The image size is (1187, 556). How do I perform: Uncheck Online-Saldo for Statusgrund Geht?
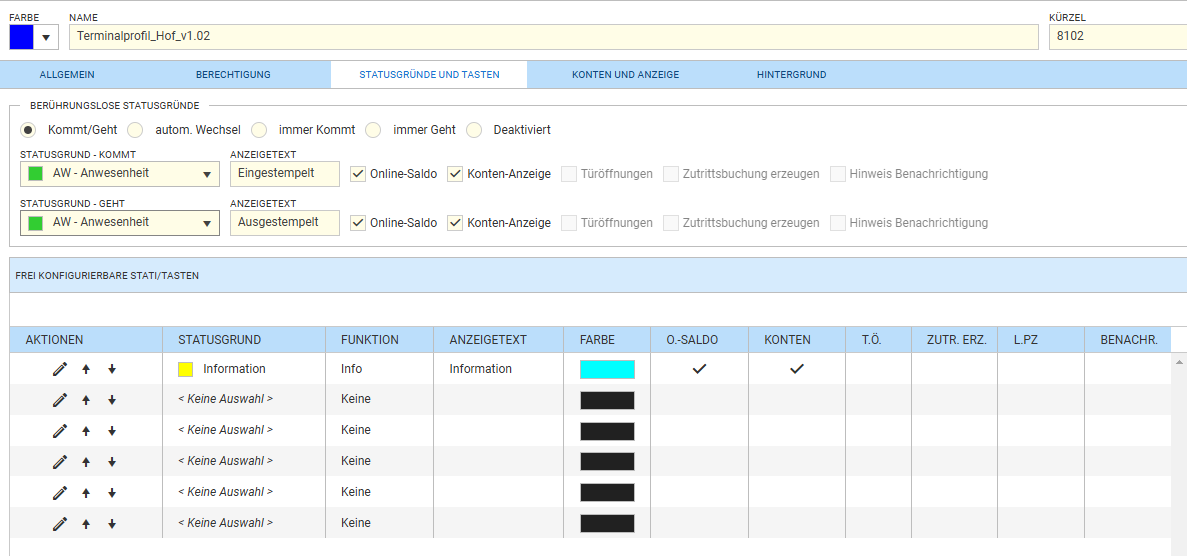tap(358, 223)
